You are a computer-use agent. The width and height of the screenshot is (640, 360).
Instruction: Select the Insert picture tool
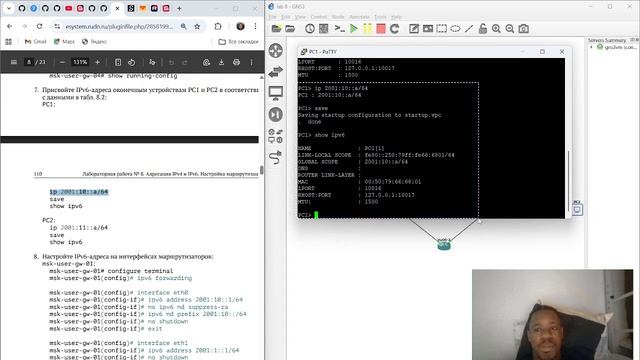pyautogui.click(x=428, y=29)
